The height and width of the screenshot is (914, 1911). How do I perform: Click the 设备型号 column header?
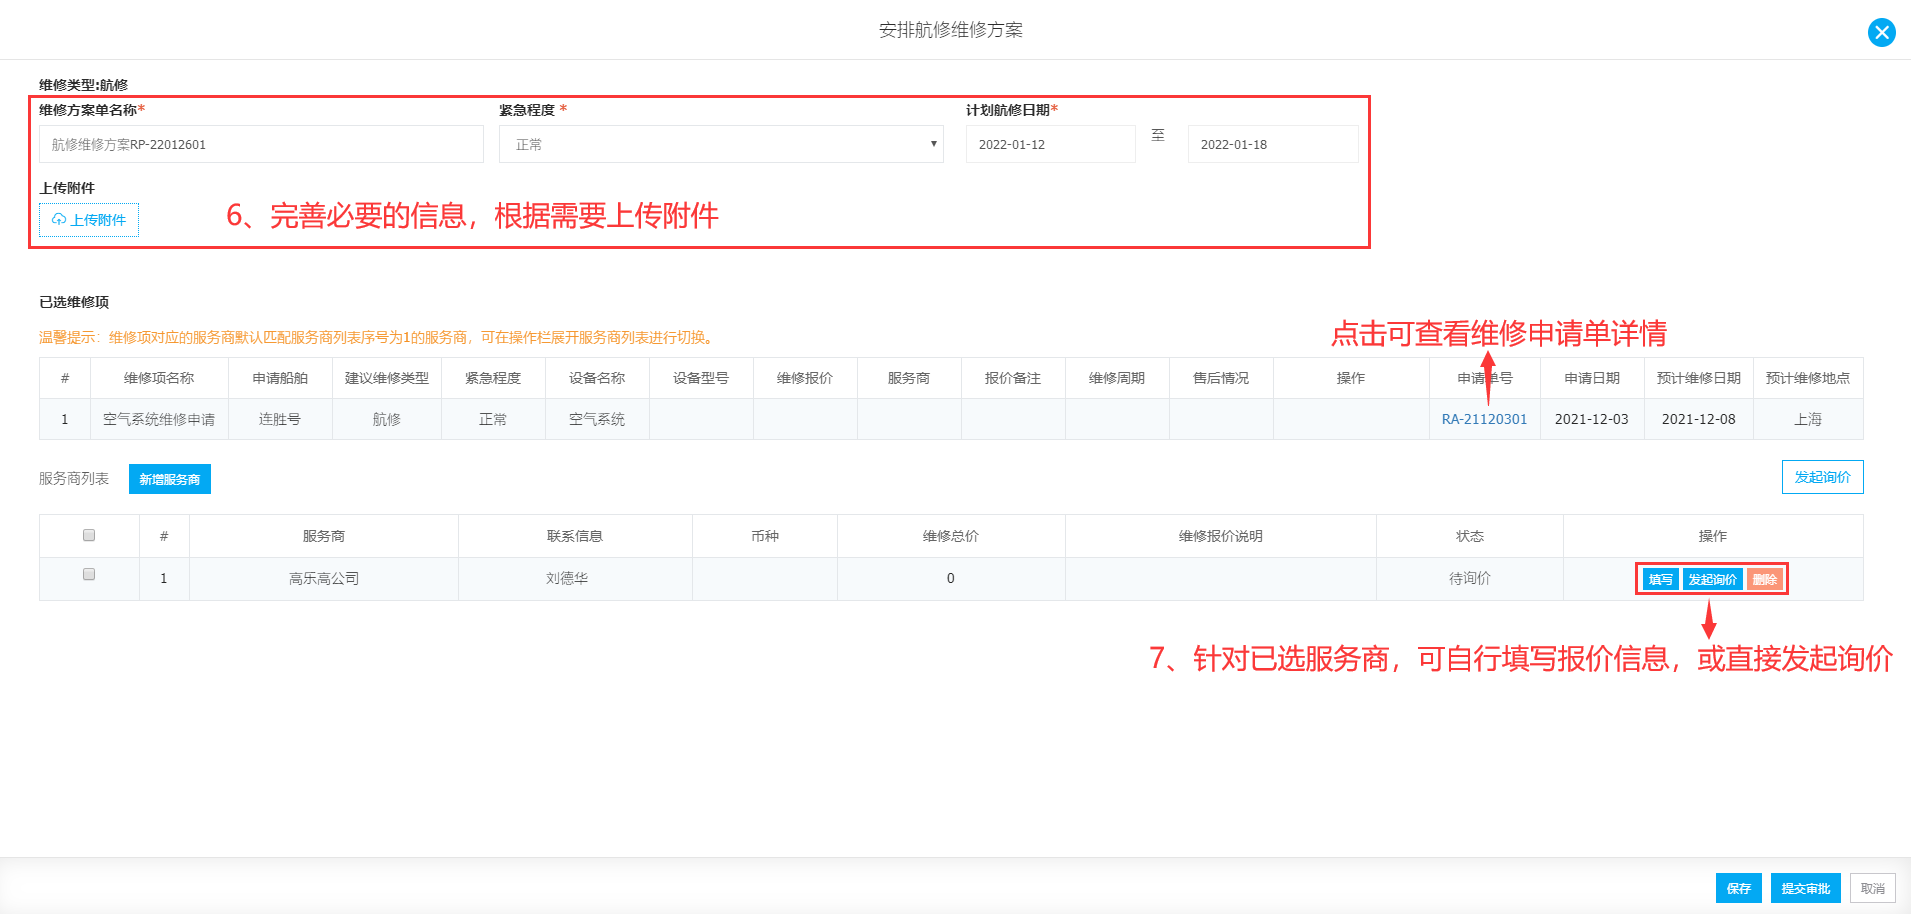click(701, 378)
